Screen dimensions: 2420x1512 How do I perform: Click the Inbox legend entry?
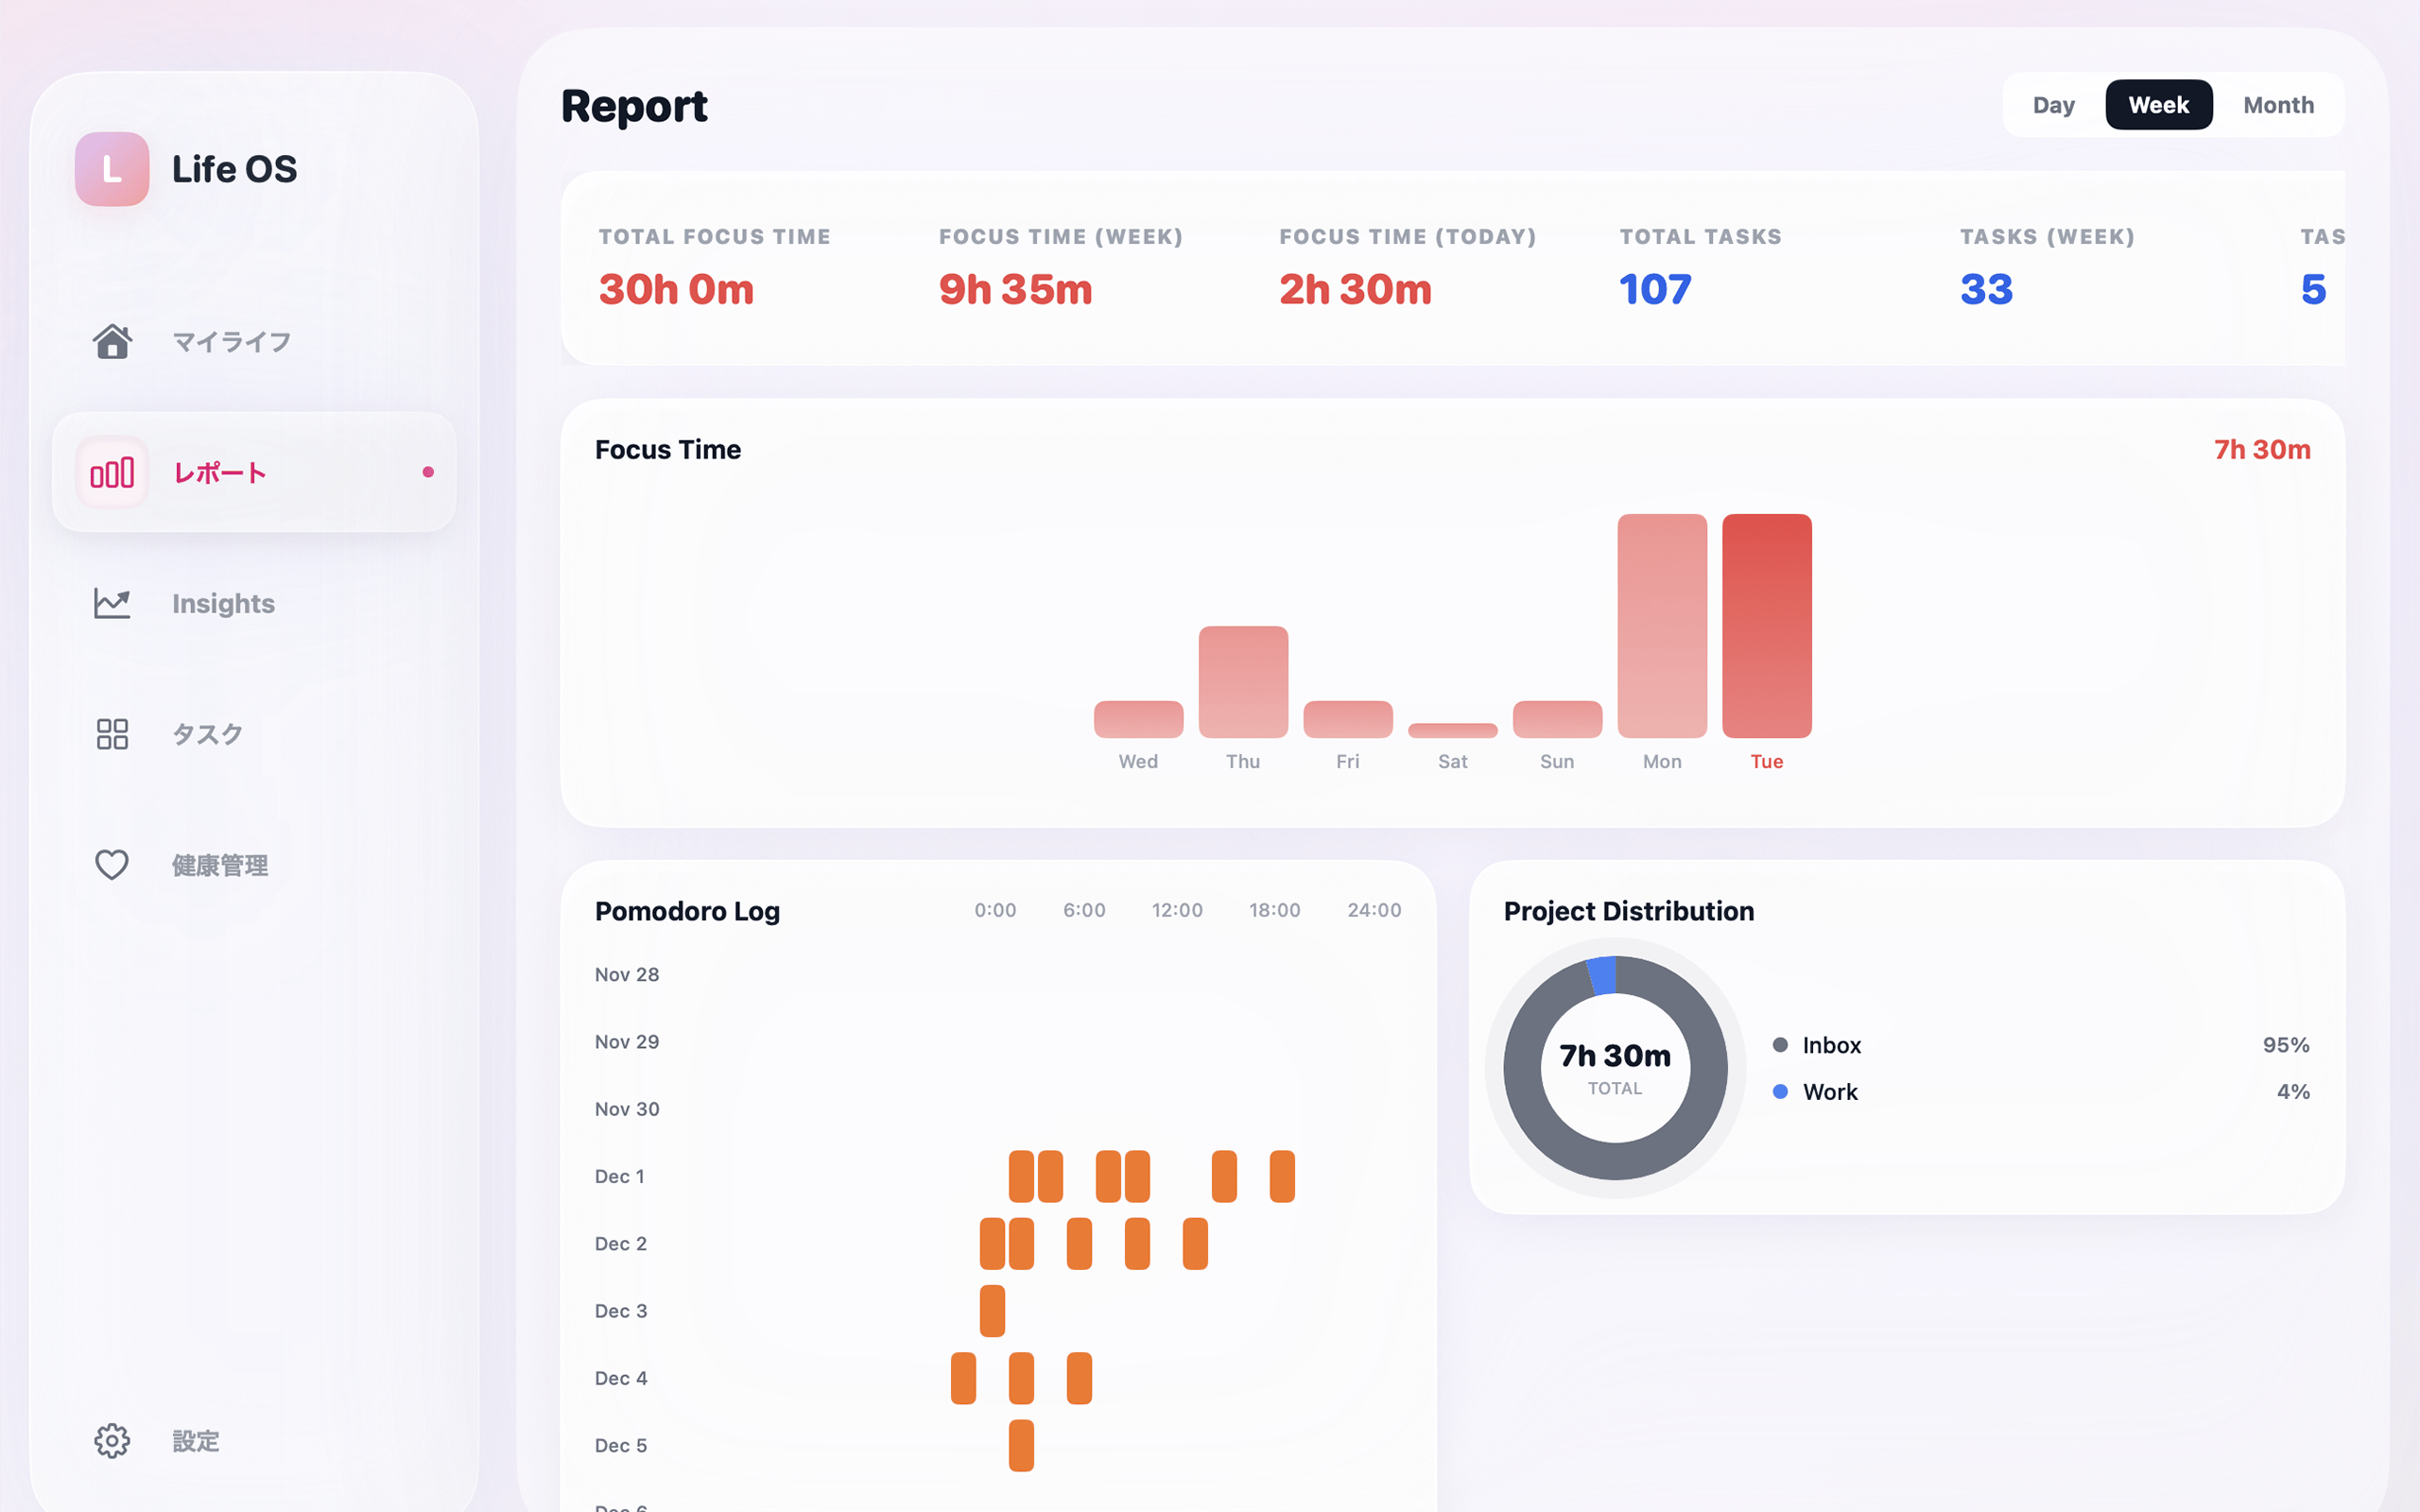coord(1830,1045)
